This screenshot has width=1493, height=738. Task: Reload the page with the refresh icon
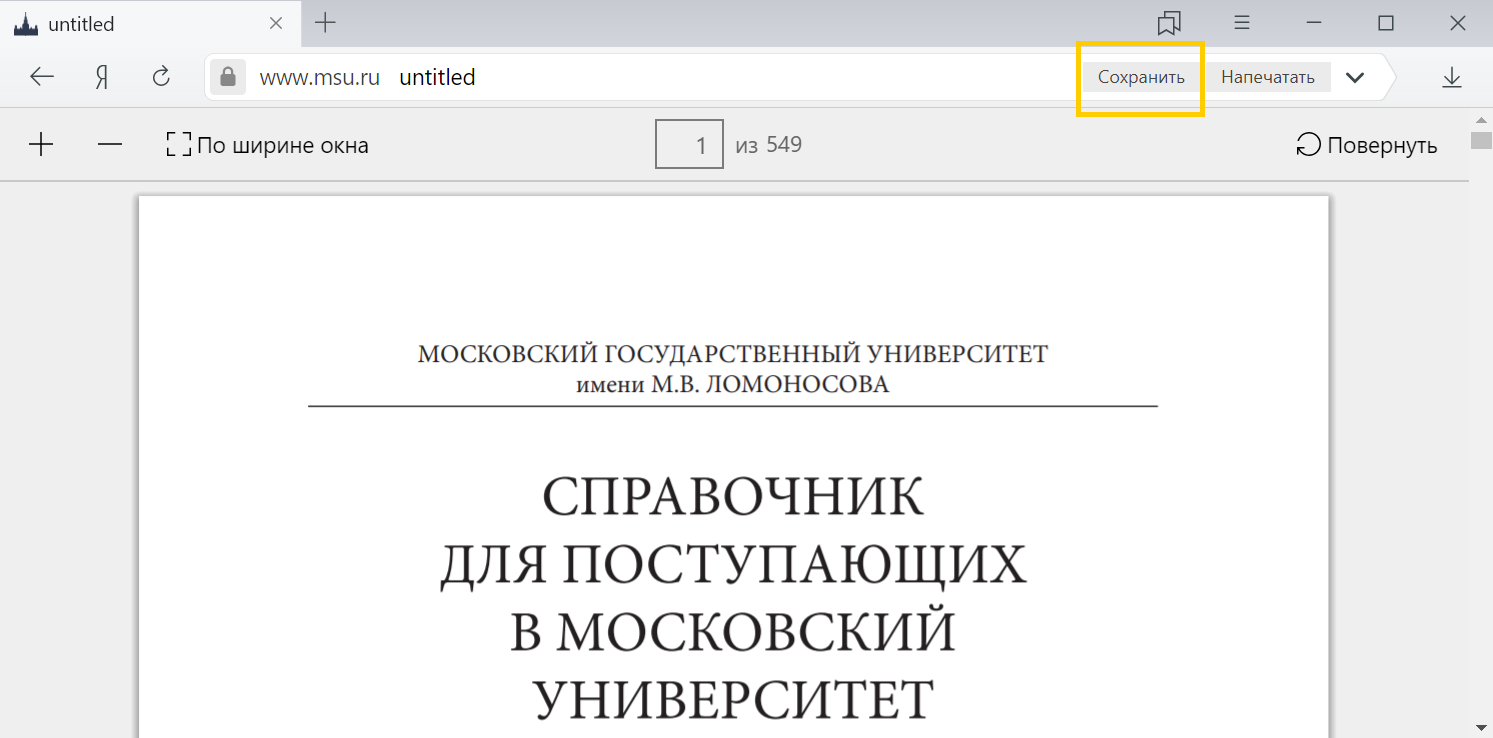(161, 77)
